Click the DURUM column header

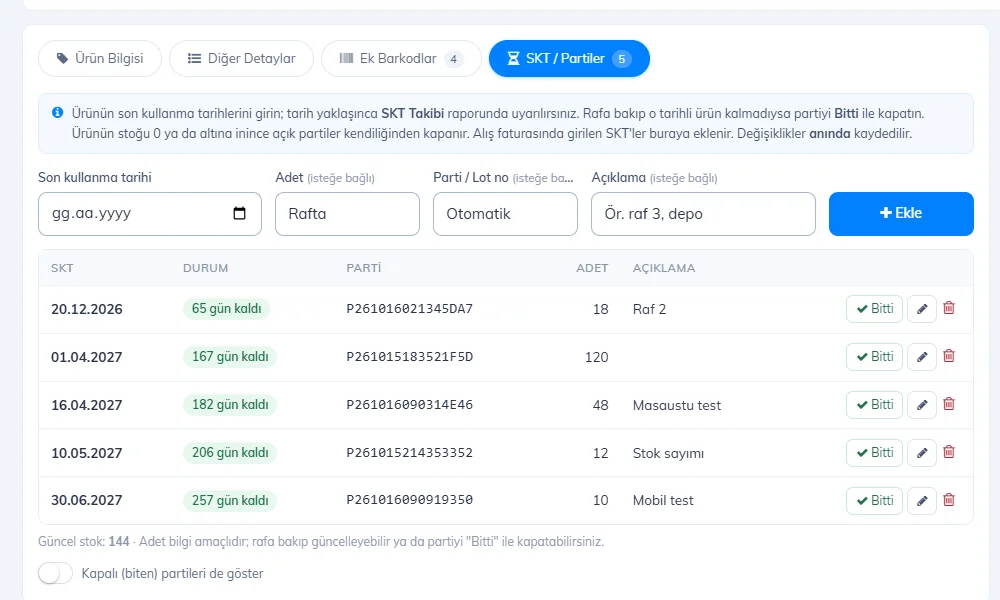pos(205,268)
